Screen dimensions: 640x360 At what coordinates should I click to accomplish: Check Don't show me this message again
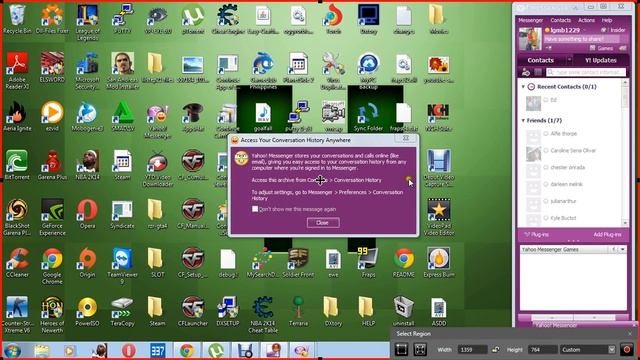click(x=255, y=209)
